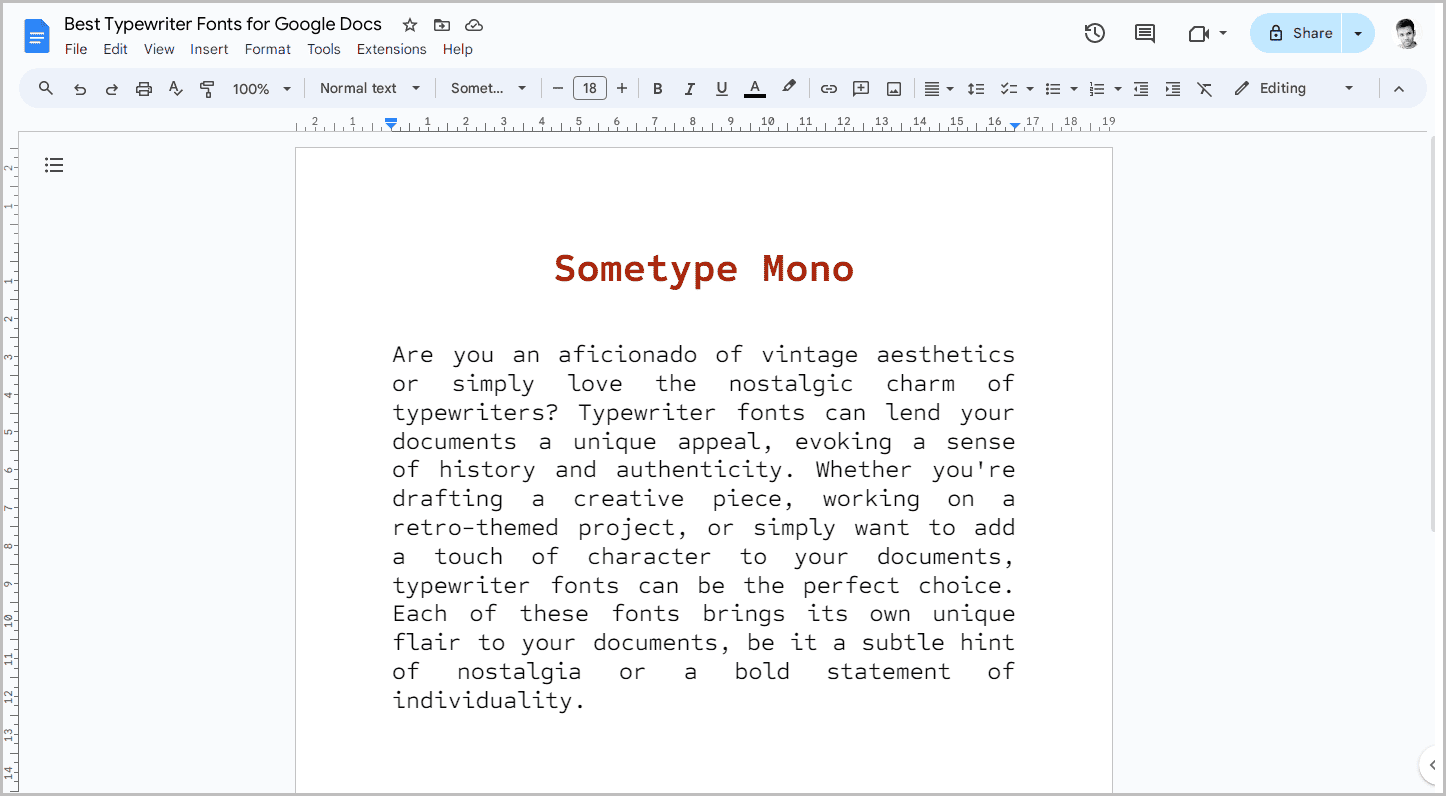Open the Normal text style dropdown

[370, 88]
